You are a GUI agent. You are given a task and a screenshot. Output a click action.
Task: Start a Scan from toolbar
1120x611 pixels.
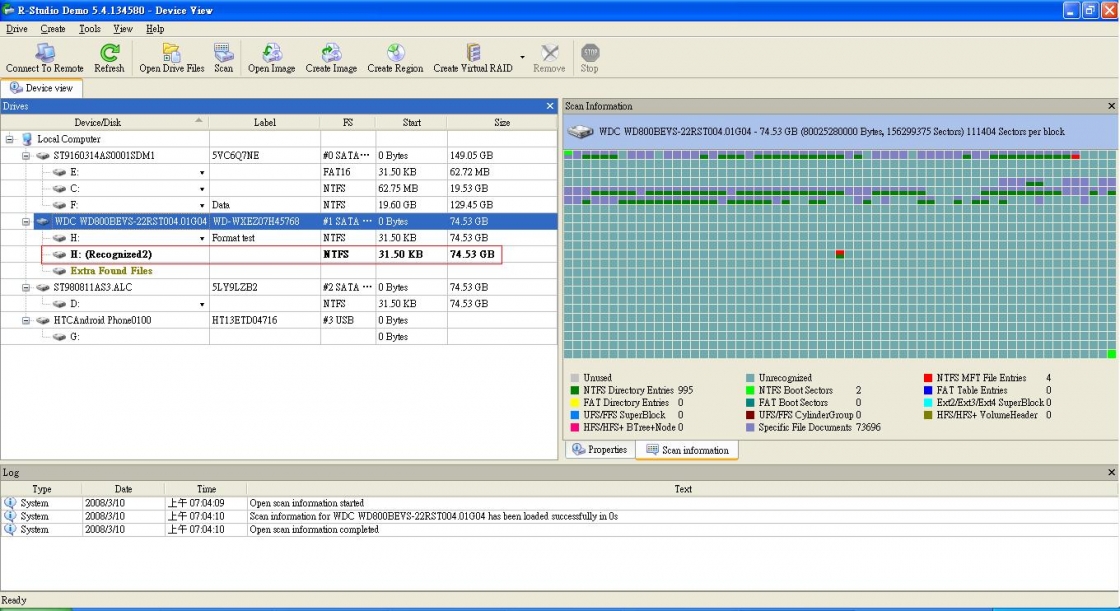[x=224, y=58]
